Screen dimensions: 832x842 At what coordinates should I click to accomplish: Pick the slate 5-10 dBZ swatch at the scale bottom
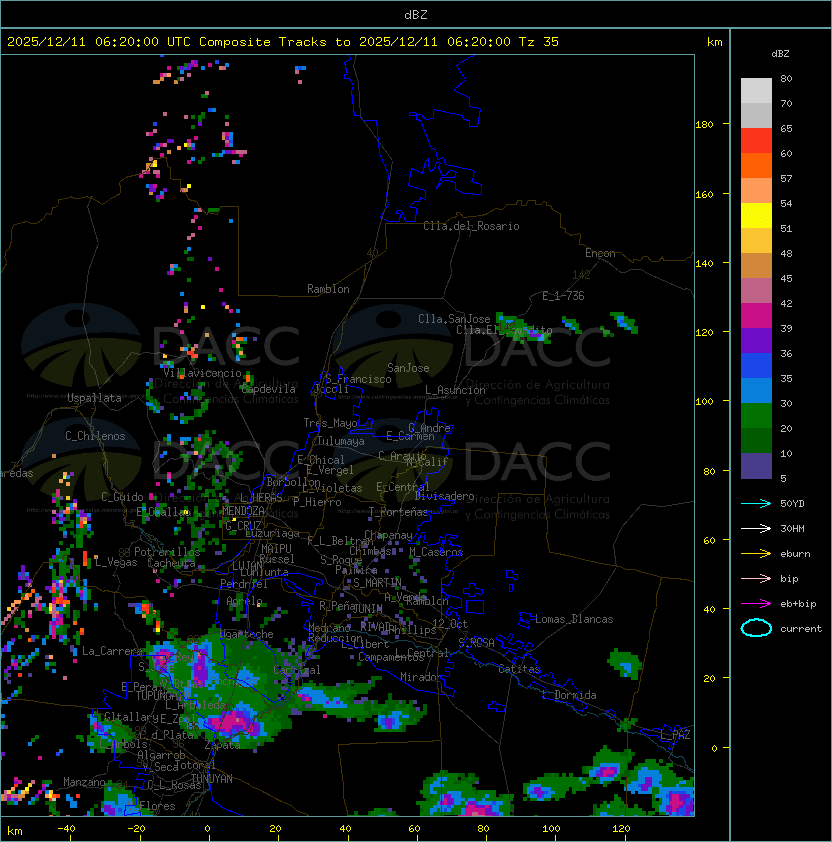pyautogui.click(x=756, y=466)
